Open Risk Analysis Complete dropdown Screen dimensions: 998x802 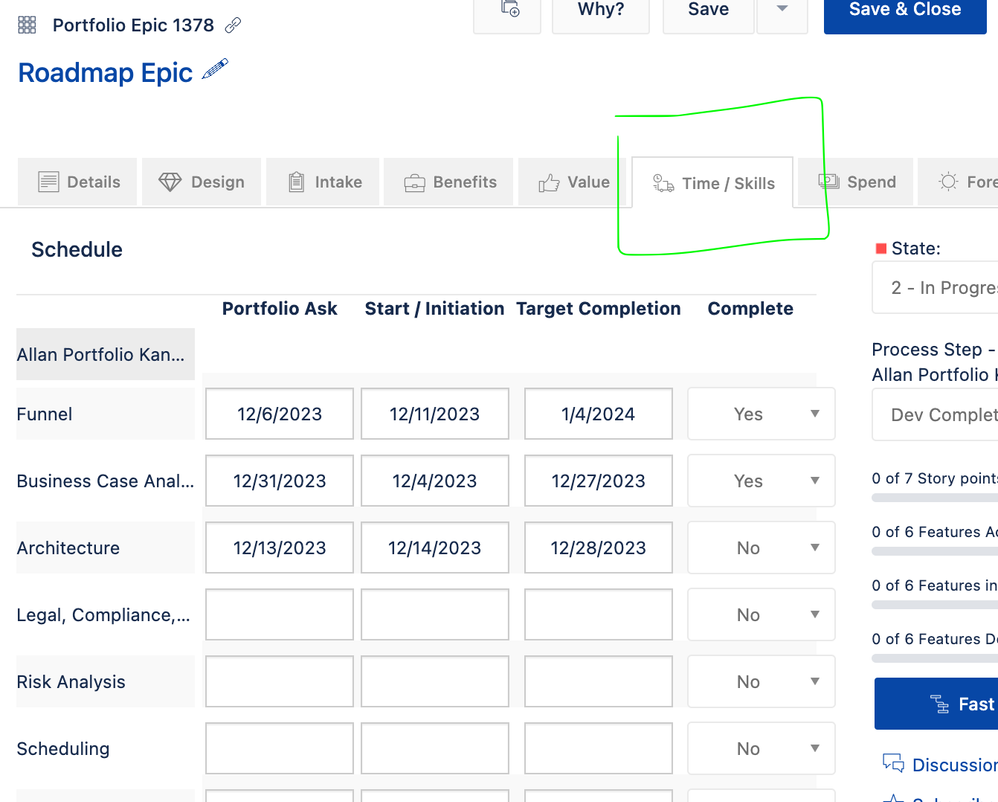[x=761, y=681]
